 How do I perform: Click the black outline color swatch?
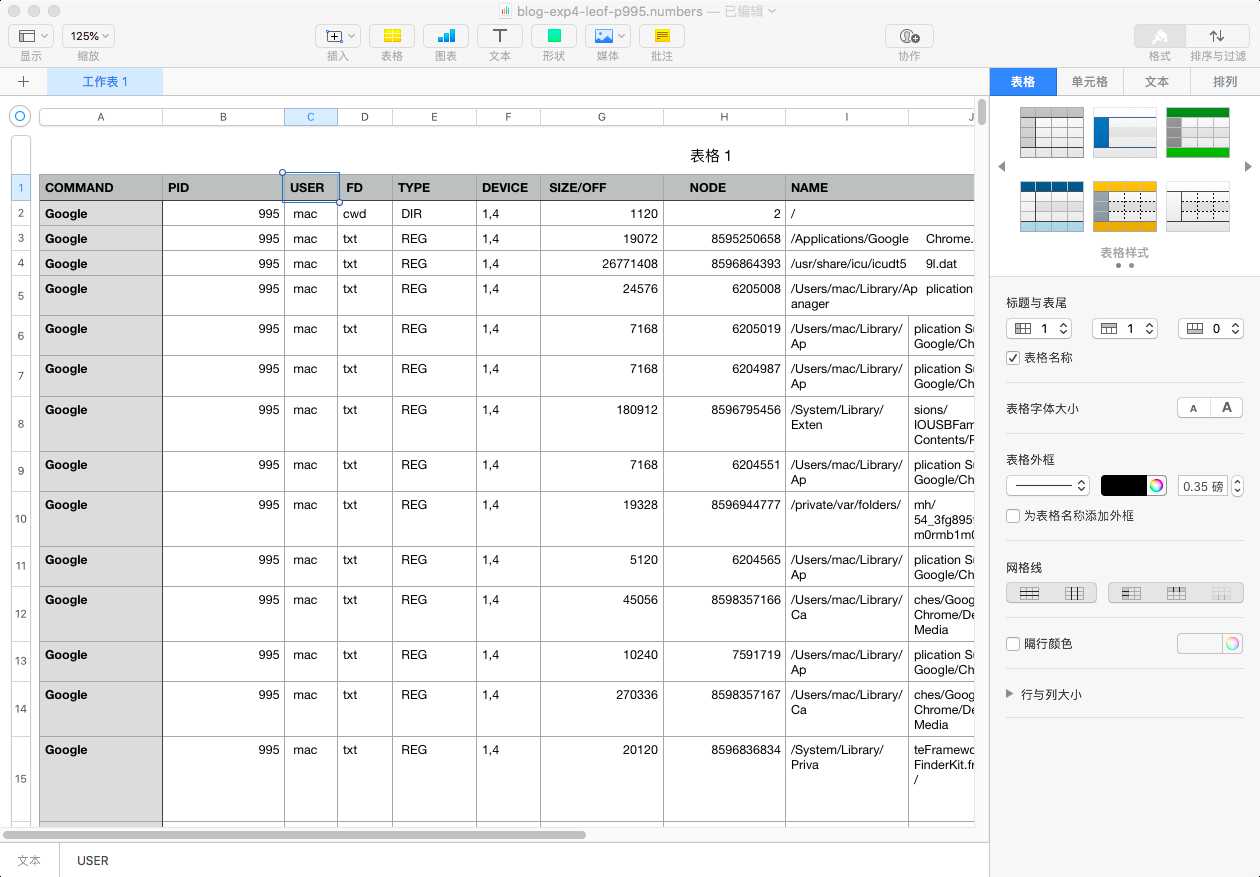(x=1124, y=486)
